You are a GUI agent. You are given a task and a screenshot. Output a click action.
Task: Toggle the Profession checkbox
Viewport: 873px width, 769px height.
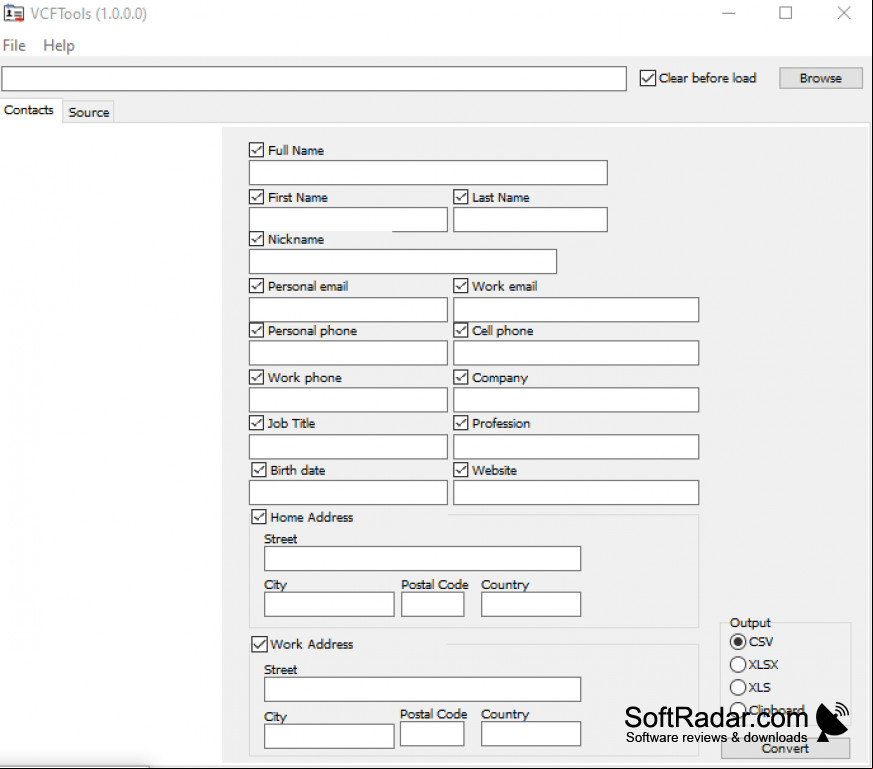[x=460, y=423]
